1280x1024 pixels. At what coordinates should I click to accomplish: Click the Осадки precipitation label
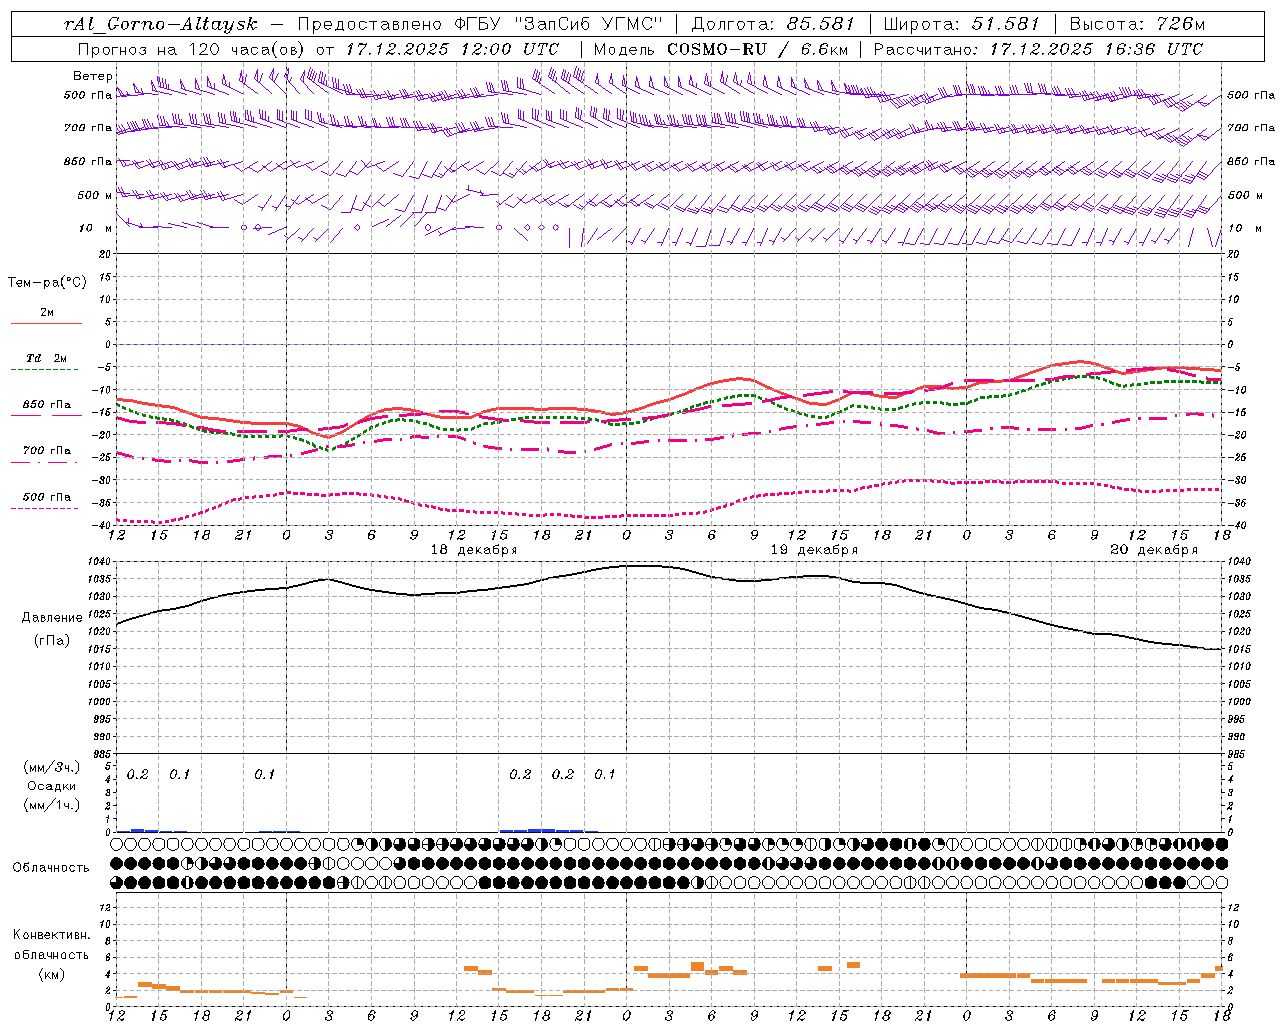click(52, 786)
